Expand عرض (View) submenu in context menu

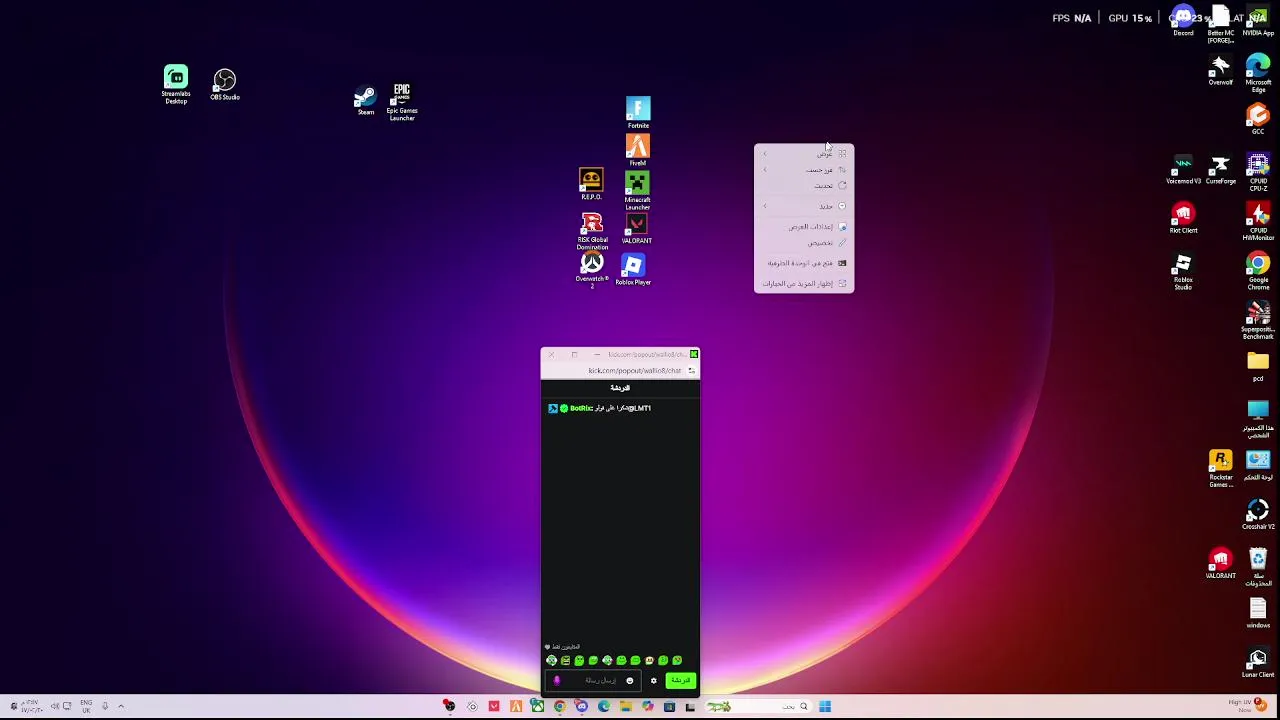coord(804,153)
